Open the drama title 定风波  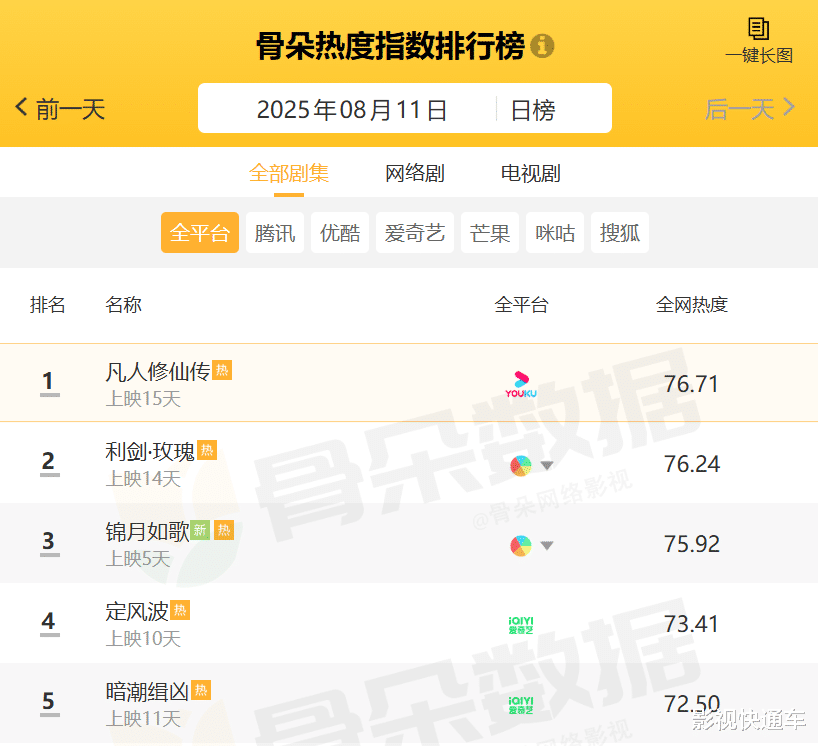point(137,611)
